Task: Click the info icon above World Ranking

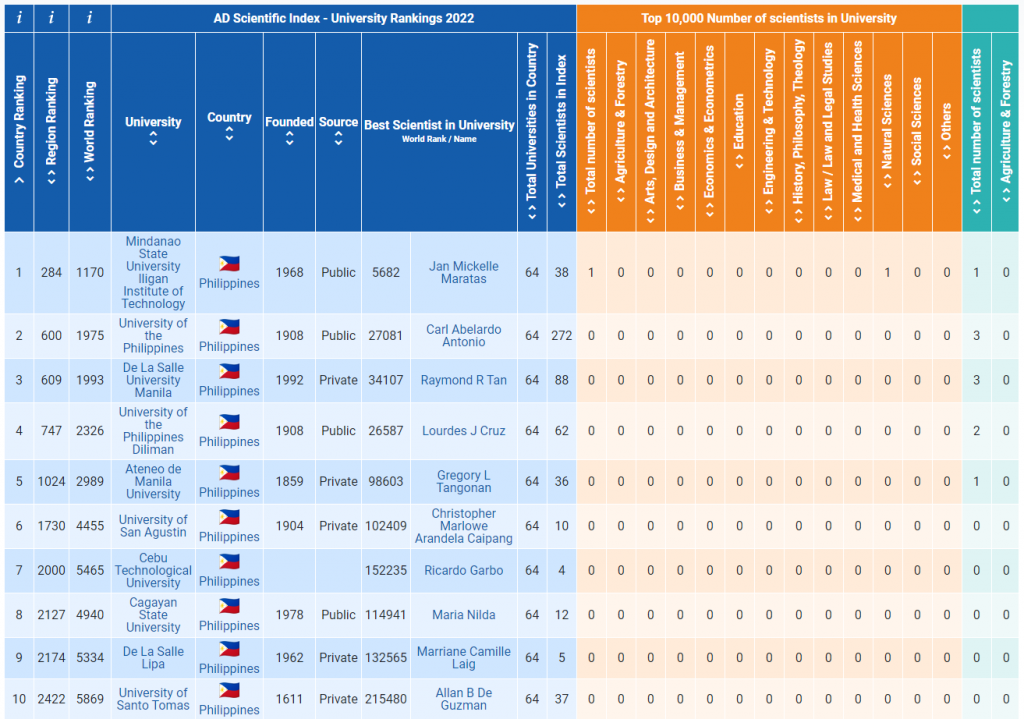Action: tap(89, 18)
